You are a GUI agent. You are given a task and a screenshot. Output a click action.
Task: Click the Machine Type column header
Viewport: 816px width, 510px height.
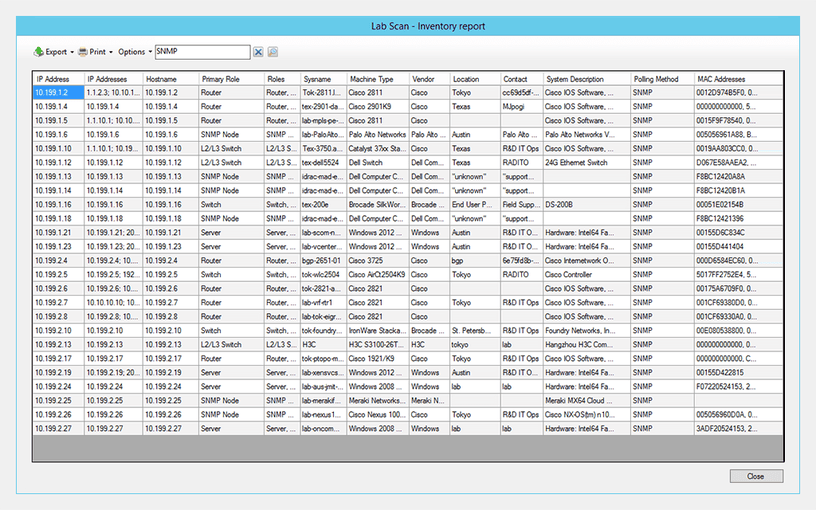pos(378,79)
